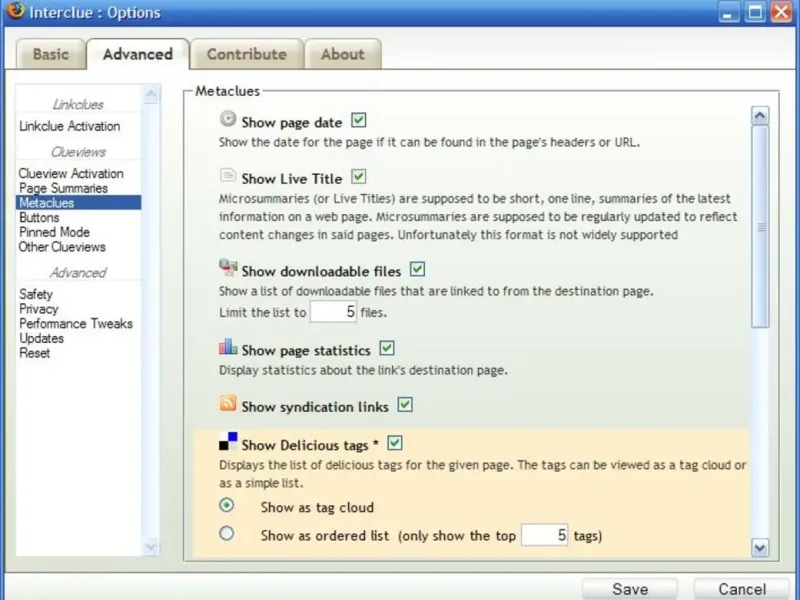Image resolution: width=800 pixels, height=600 pixels.
Task: Click the Delicious logo icon
Action: click(x=228, y=441)
